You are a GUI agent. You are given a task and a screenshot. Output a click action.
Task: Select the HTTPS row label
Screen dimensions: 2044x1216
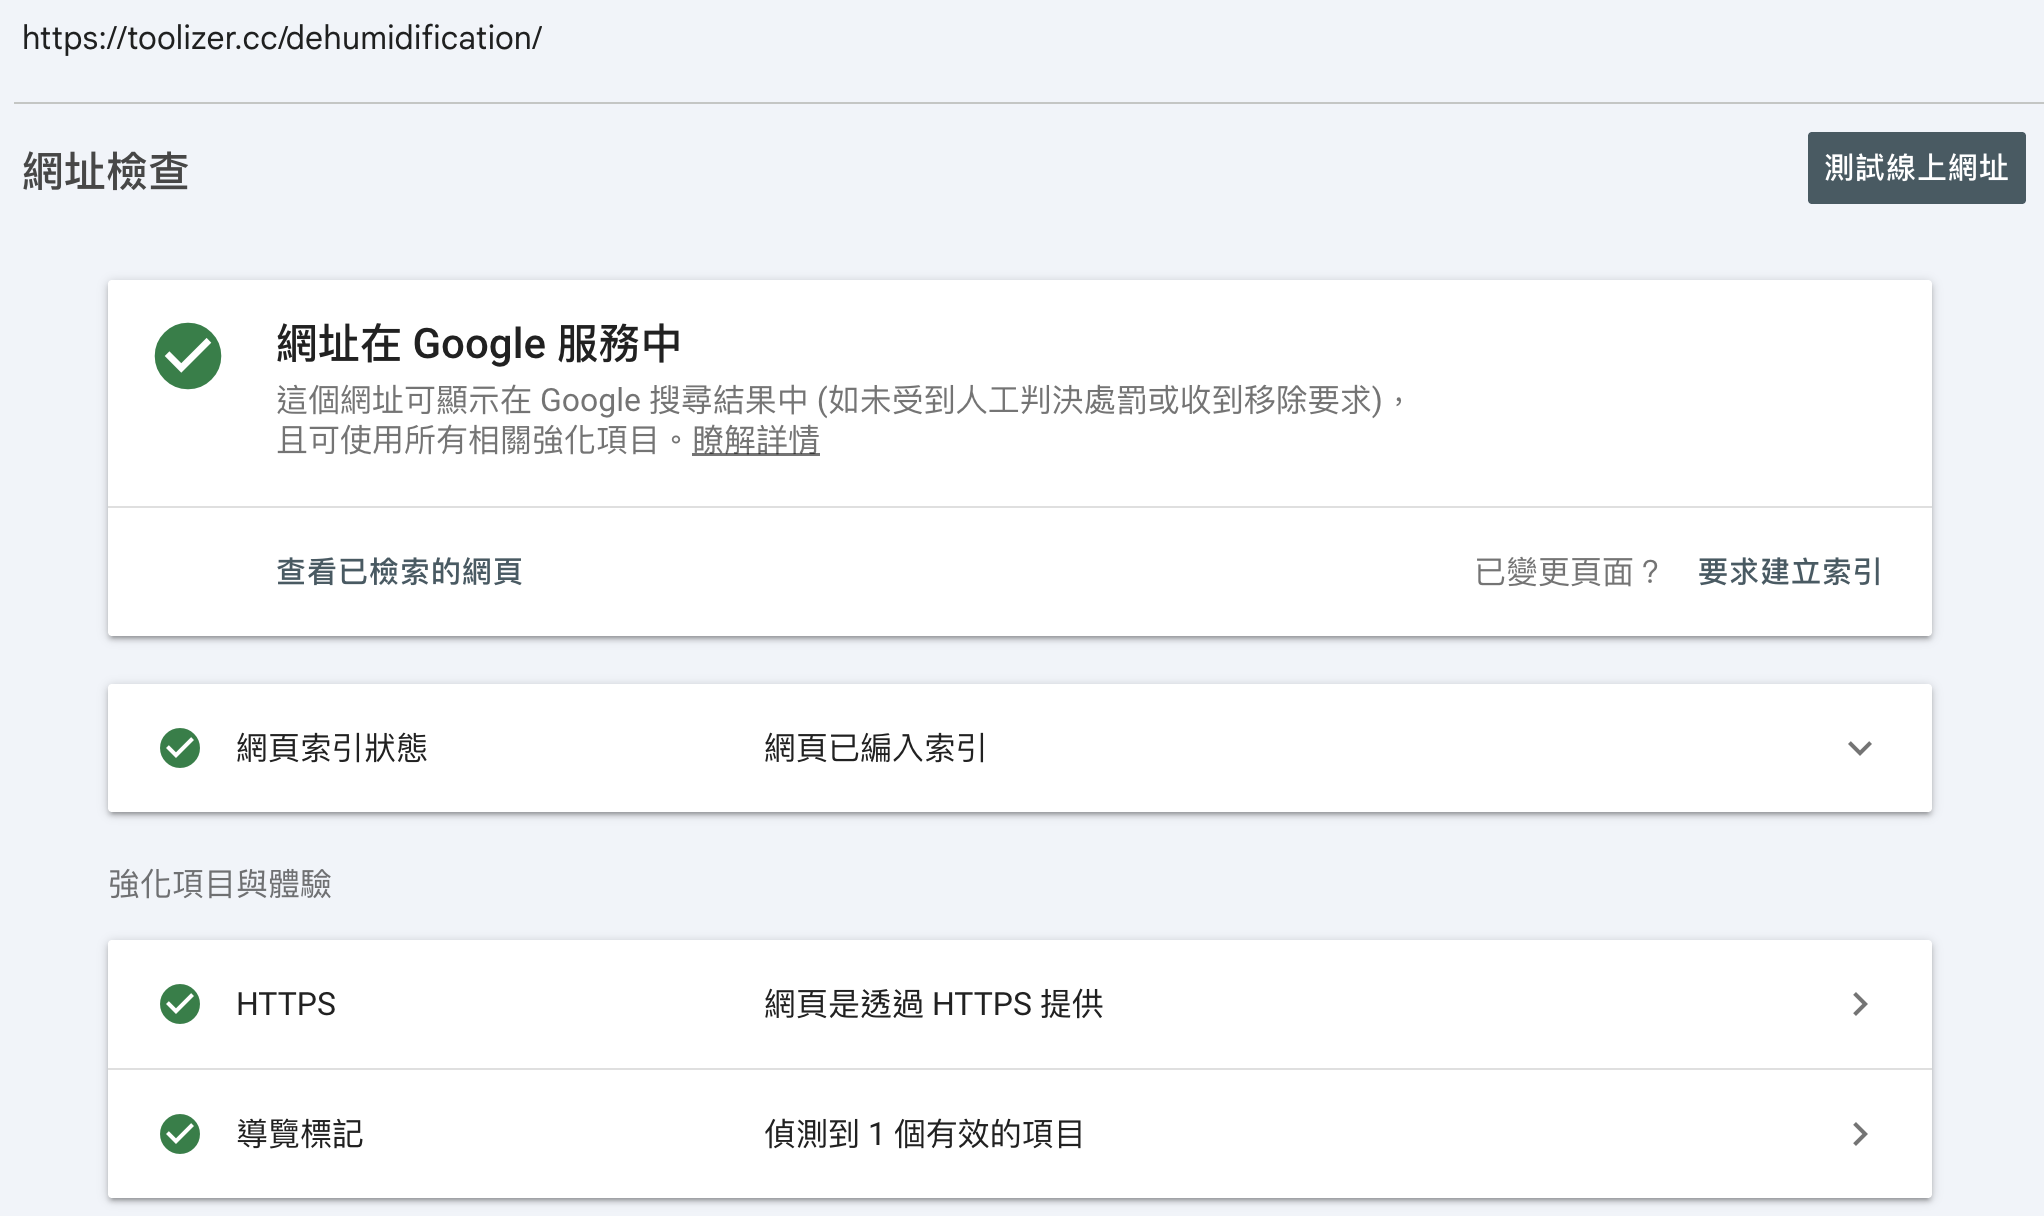[x=286, y=1004]
